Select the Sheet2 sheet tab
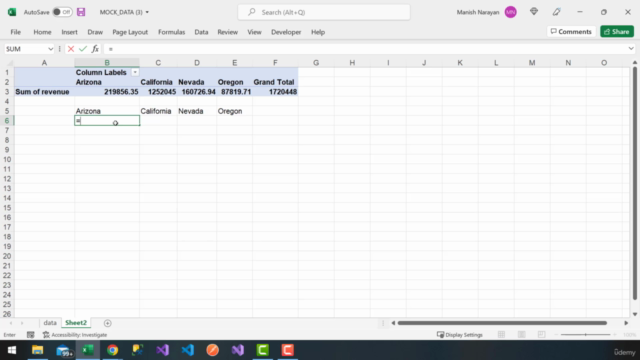This screenshot has width=640, height=360. (76, 323)
